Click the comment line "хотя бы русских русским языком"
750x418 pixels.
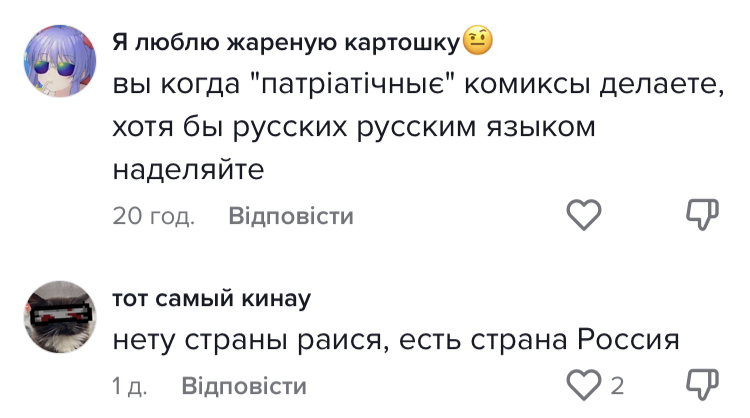[x=353, y=128]
